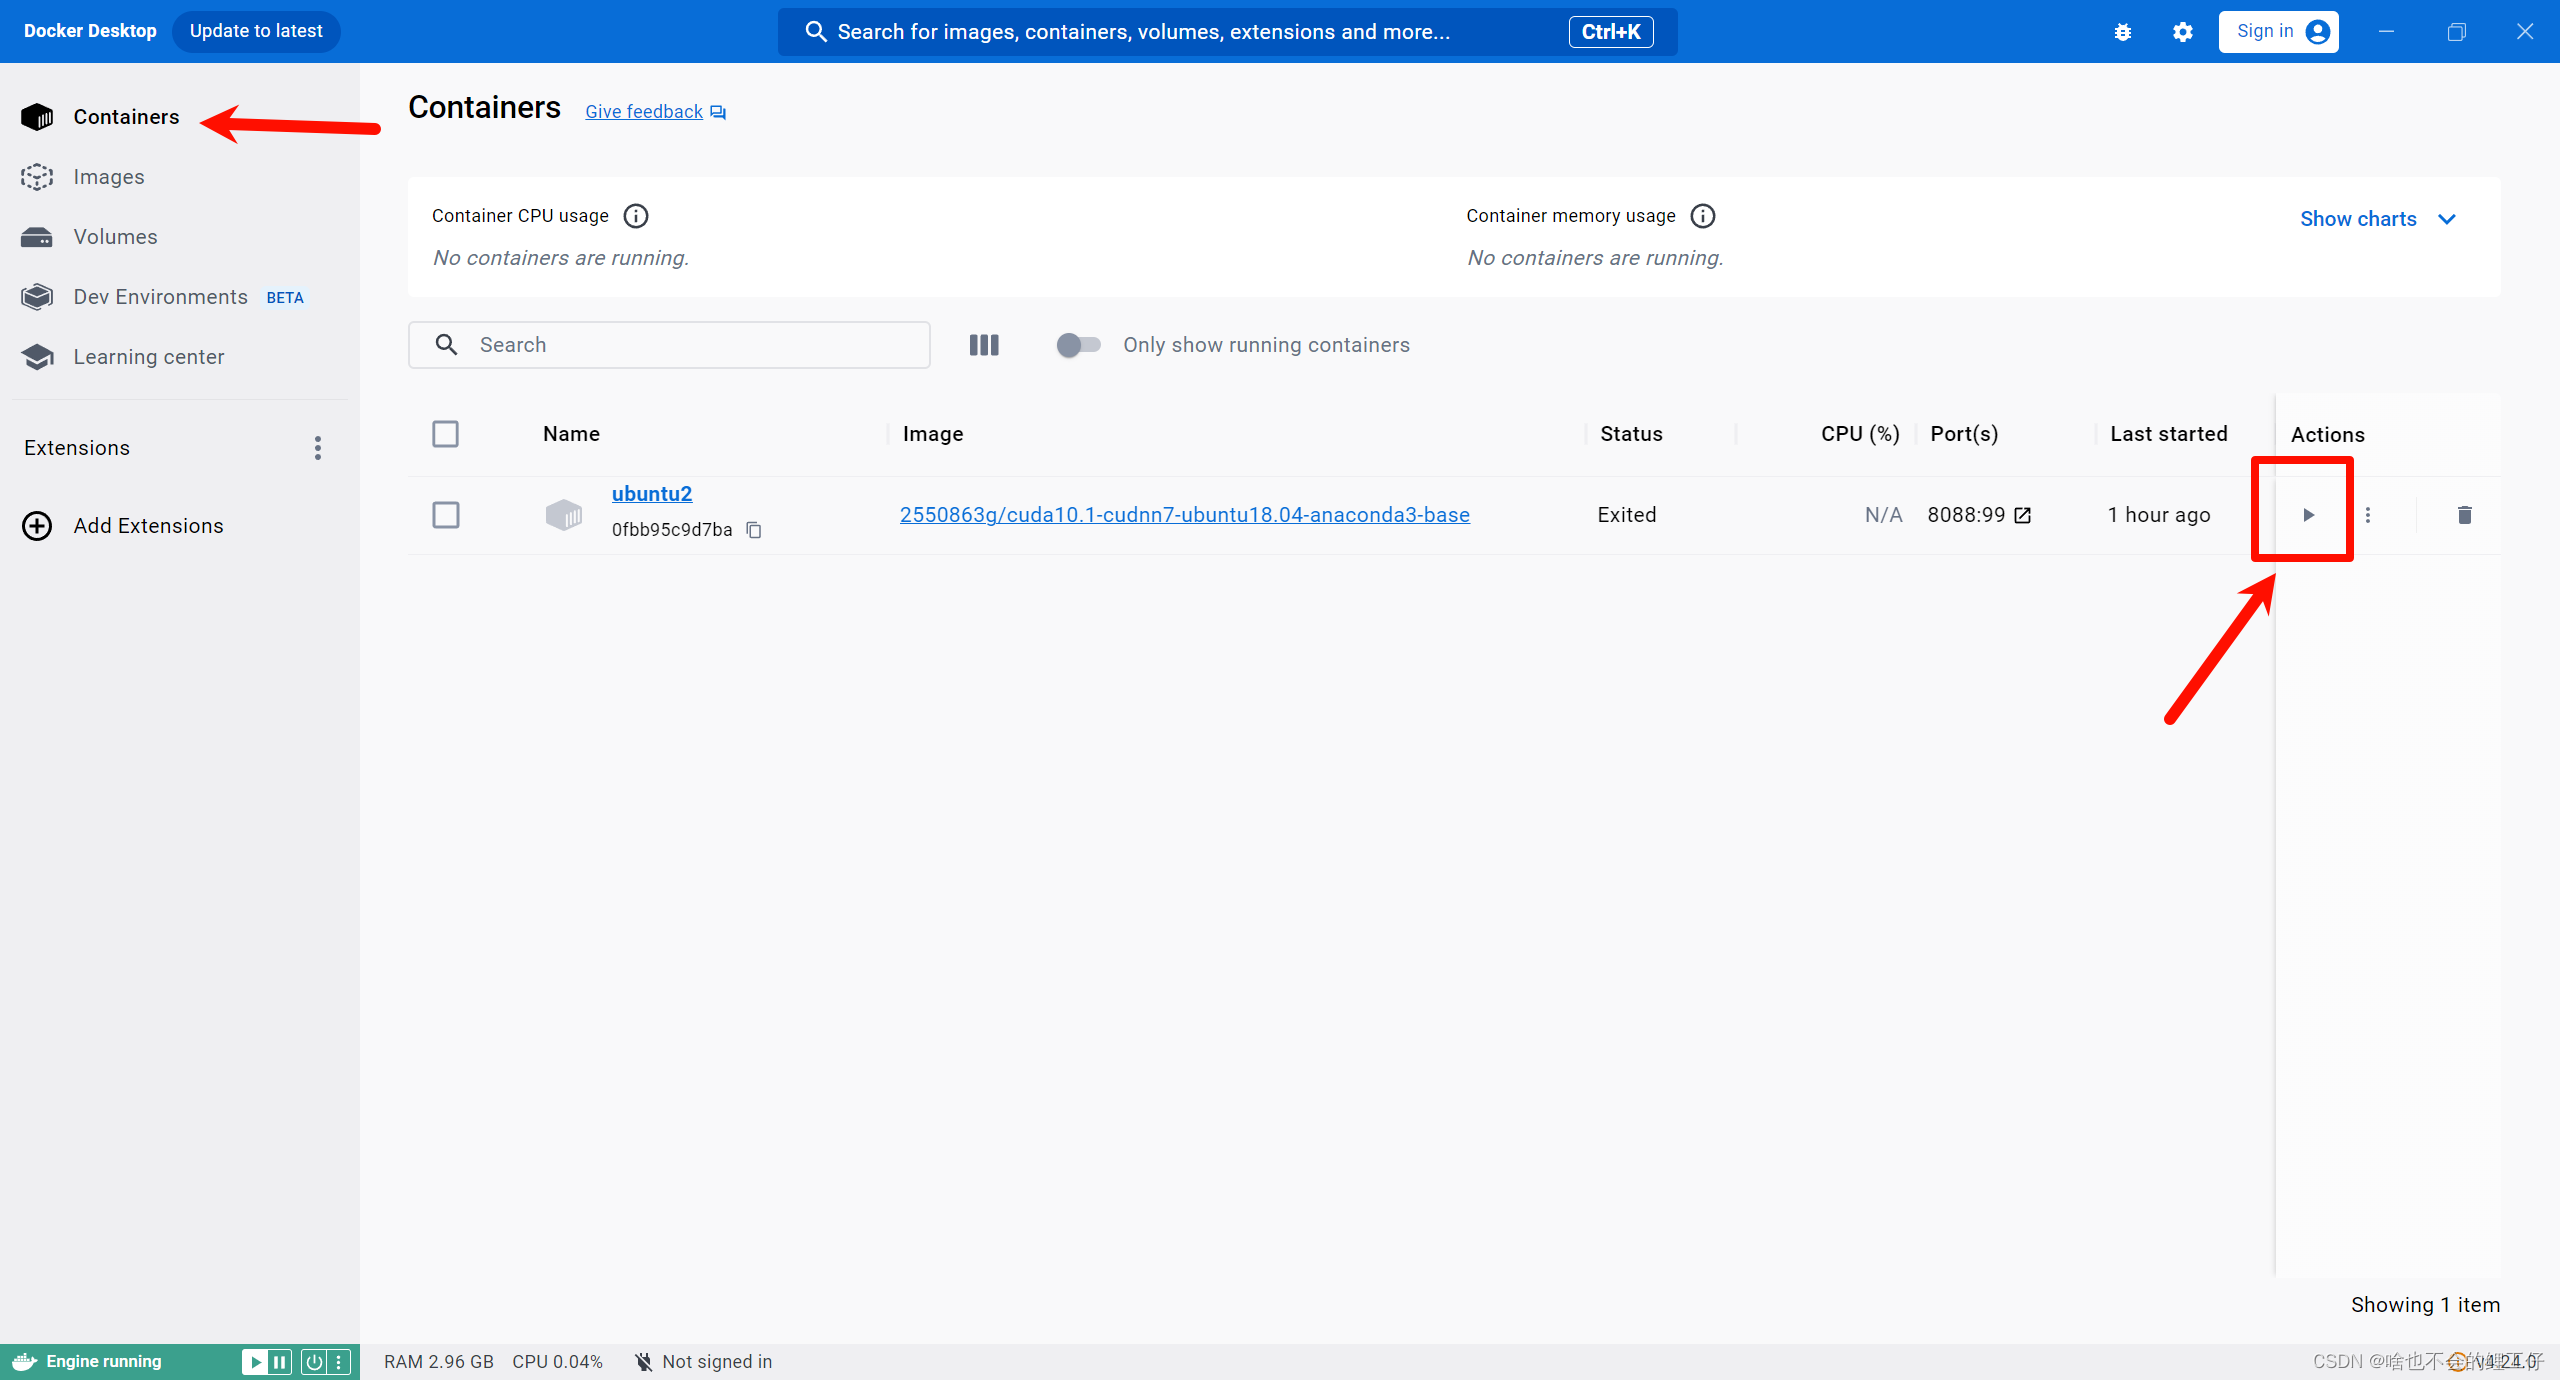Enable Only show running containers toggle

1078,344
